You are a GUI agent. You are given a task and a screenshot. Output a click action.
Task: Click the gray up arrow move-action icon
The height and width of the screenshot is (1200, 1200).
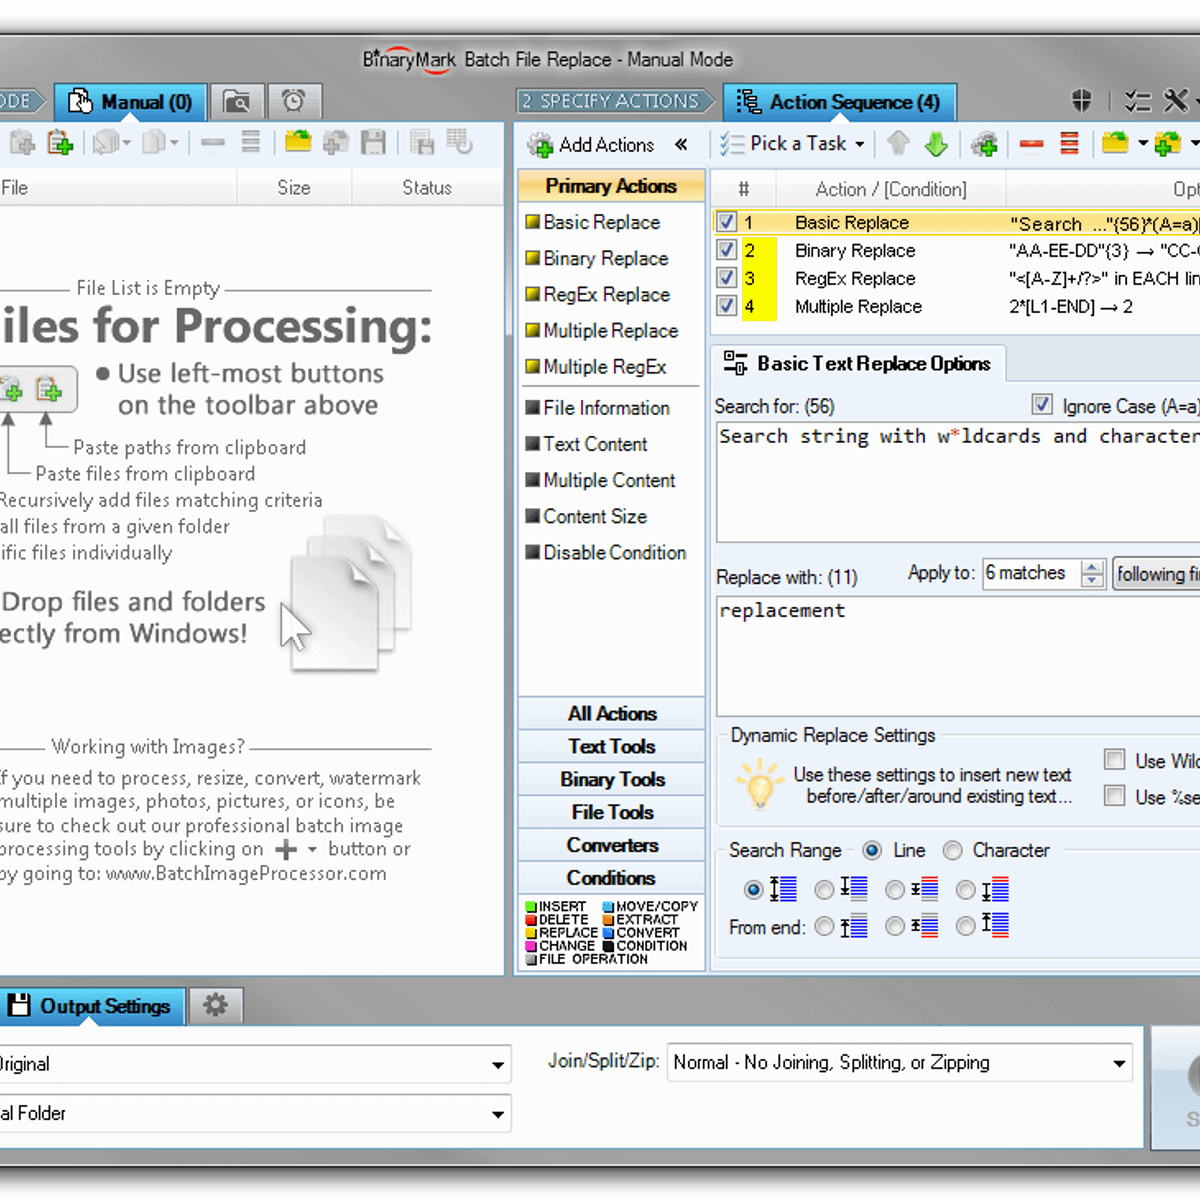click(x=898, y=144)
